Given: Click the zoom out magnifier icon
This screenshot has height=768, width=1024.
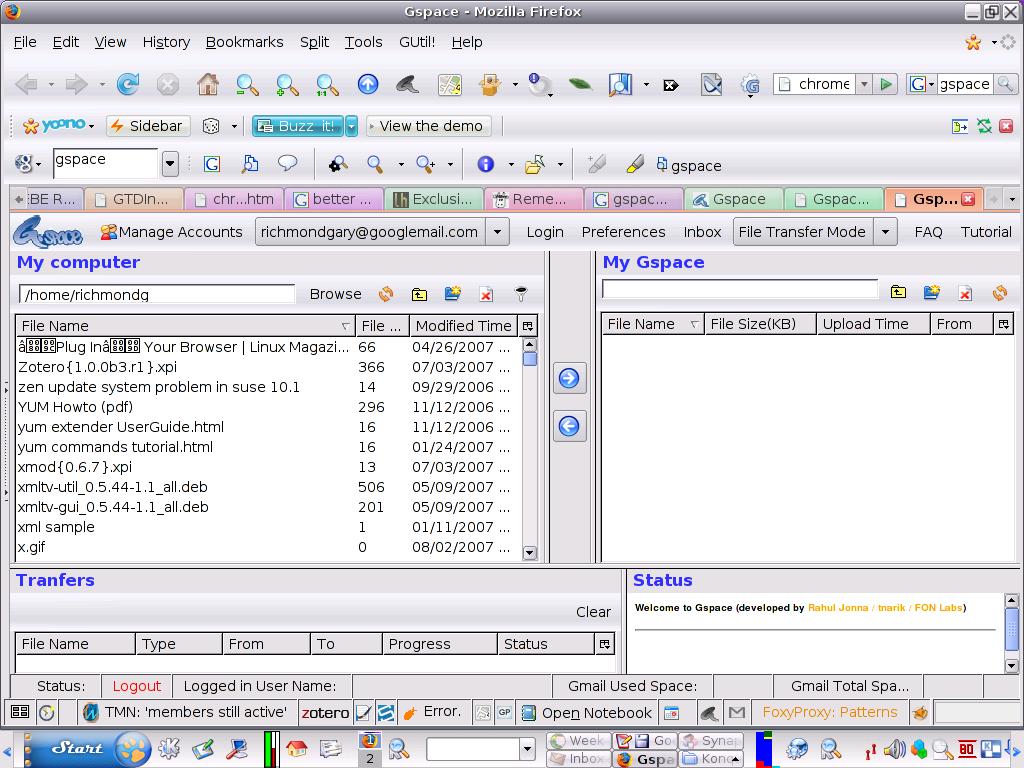Looking at the screenshot, I should point(247,85).
